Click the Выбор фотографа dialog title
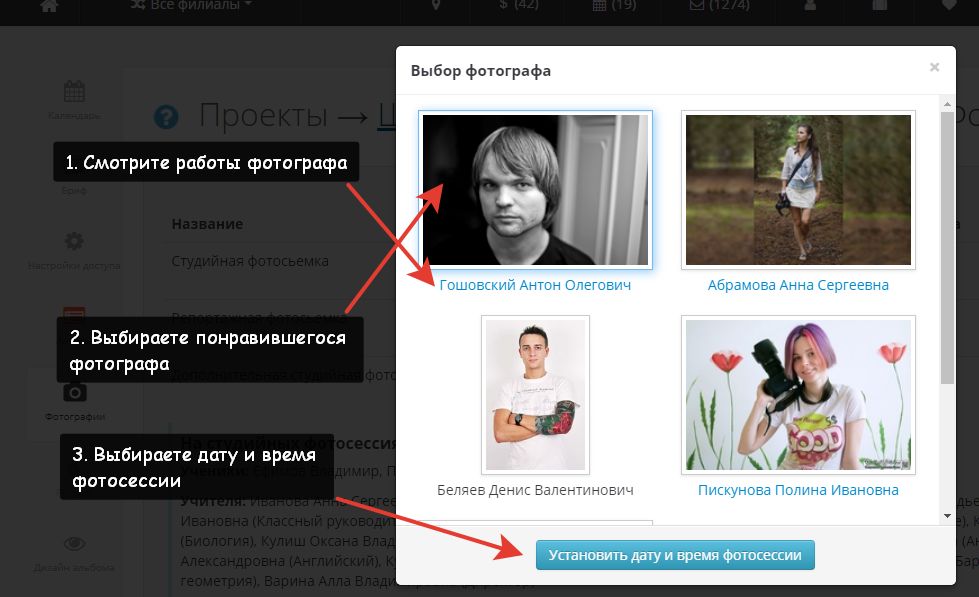Screen dimensions: 979x597 click(481, 71)
